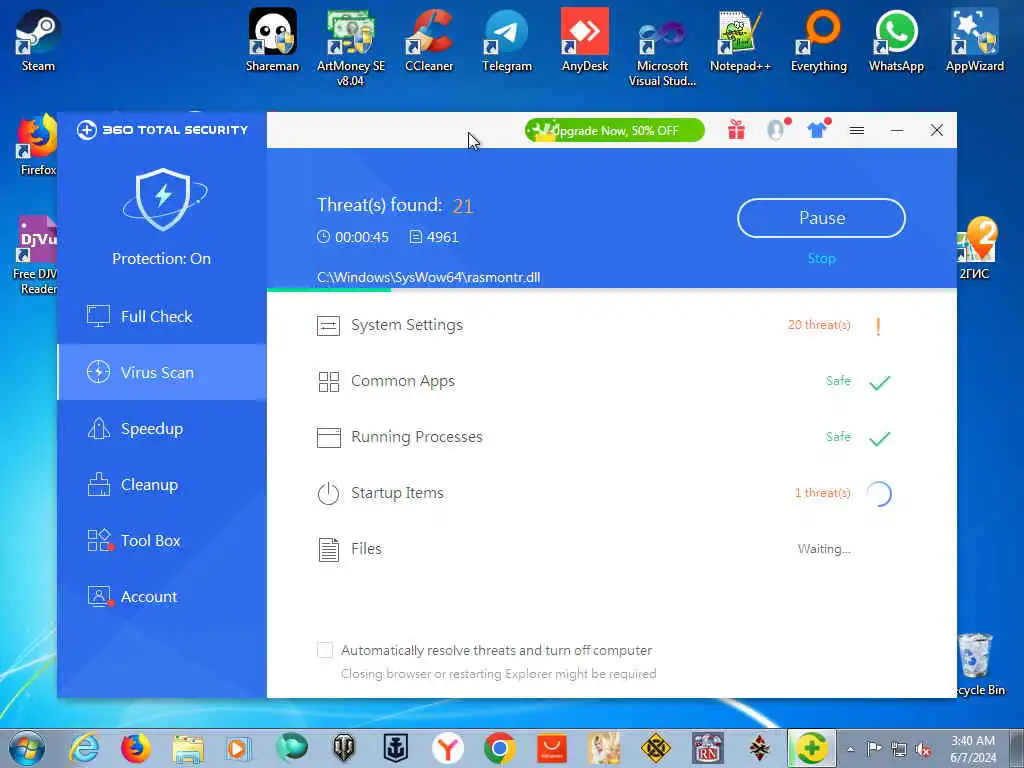
Task: Open Firefox desktop shortcut
Action: (x=37, y=145)
